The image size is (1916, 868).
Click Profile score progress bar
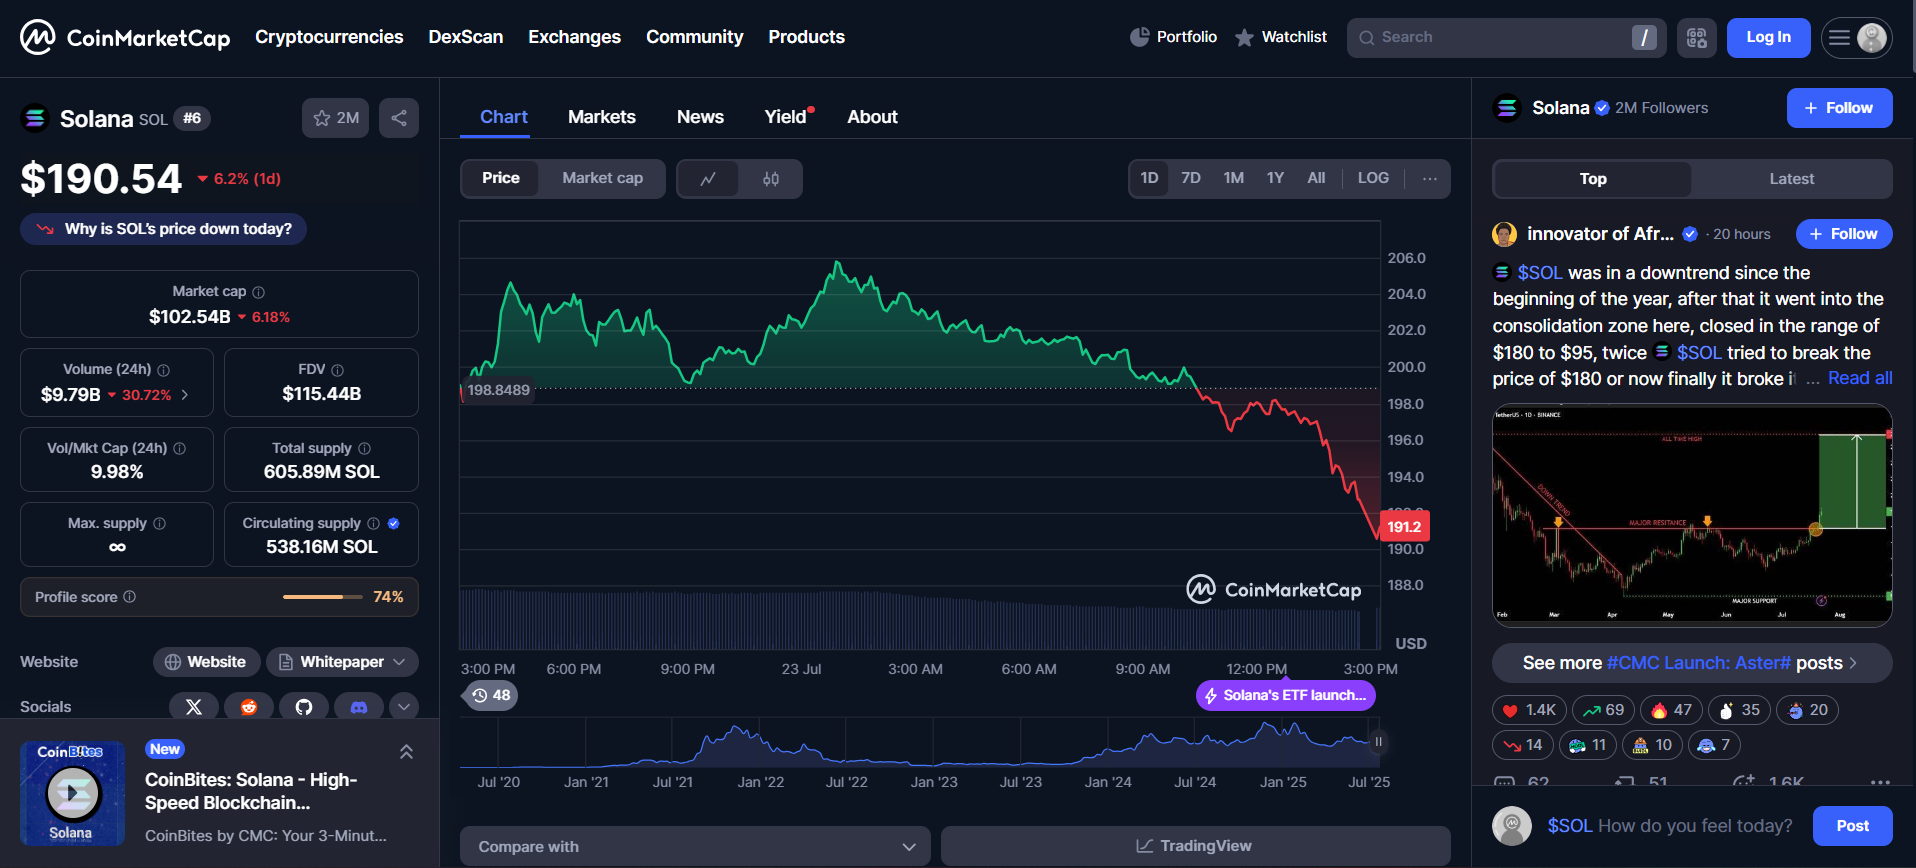coord(323,597)
